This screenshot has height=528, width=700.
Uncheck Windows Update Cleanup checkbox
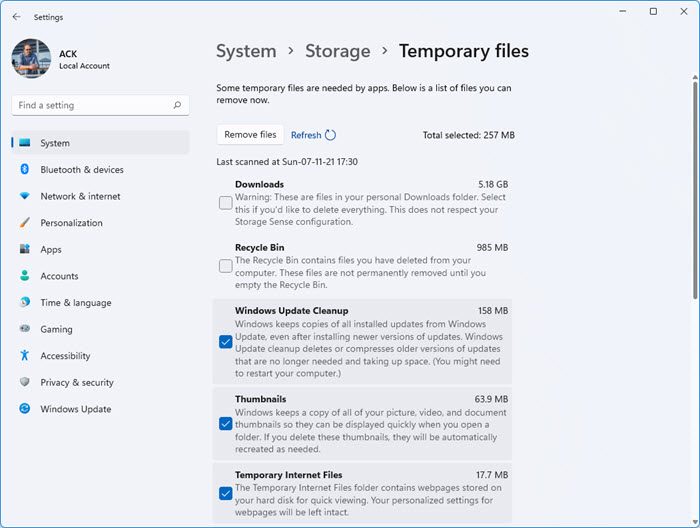tap(226, 342)
